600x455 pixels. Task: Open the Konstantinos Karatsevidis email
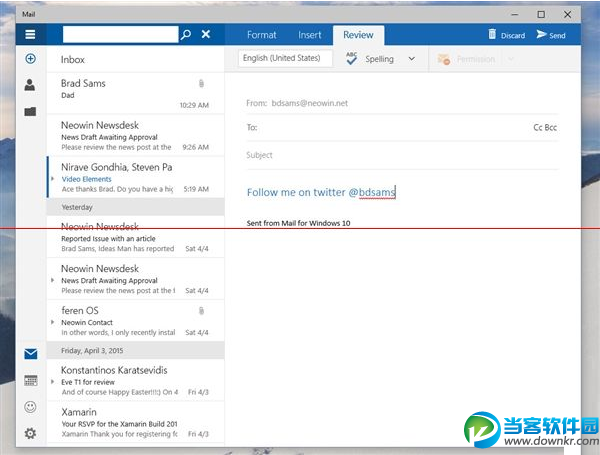135,380
